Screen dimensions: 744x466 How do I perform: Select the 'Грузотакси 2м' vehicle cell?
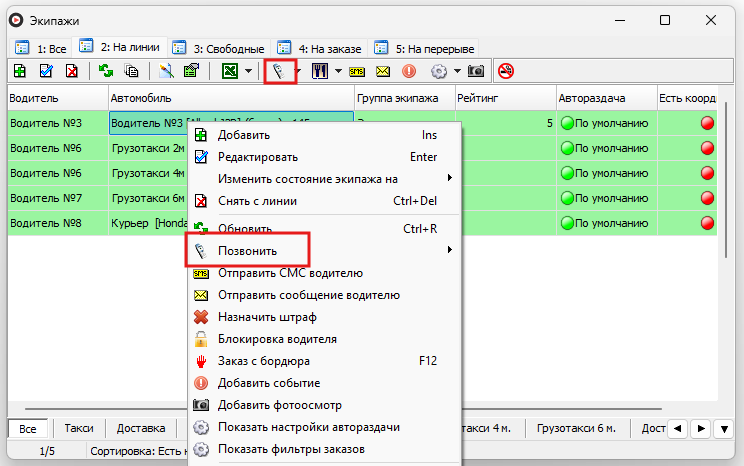149,149
